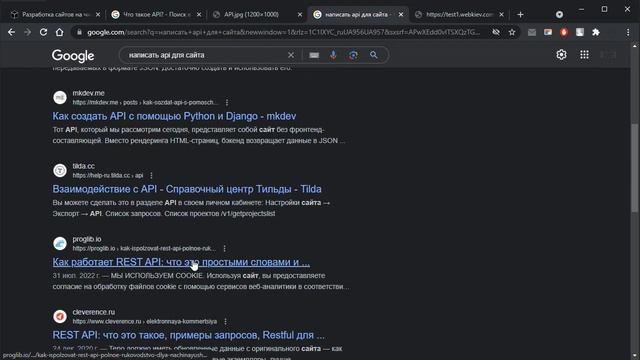Viewport: 640px width, 360px height.
Task: Open Как создать API с помощью Python link
Action: (174, 116)
